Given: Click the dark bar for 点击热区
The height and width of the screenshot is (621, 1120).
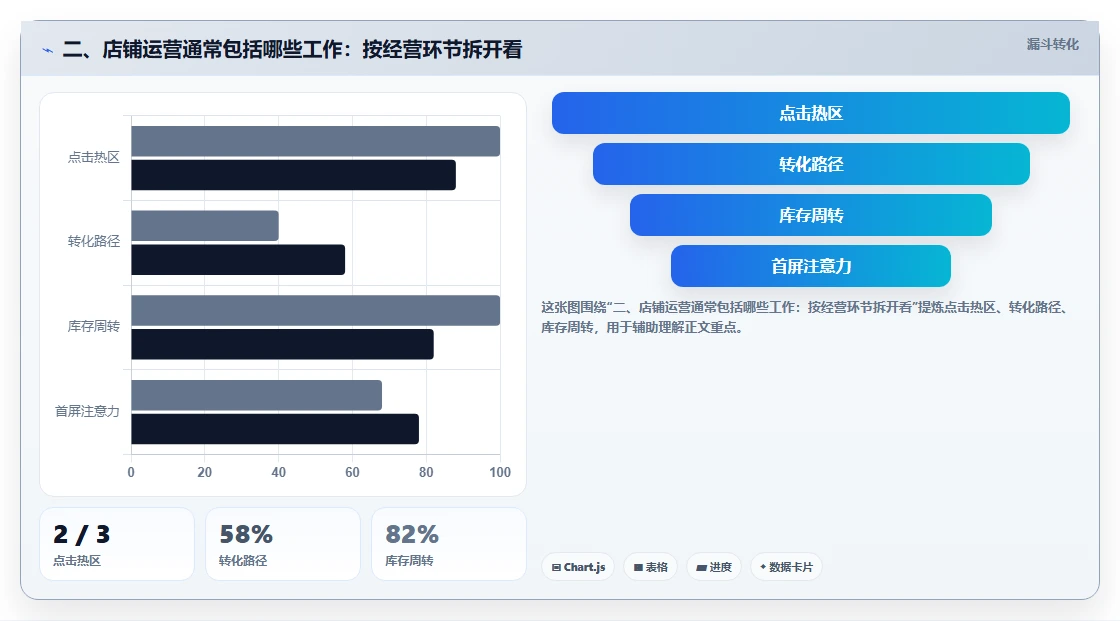Looking at the screenshot, I should tap(294, 175).
